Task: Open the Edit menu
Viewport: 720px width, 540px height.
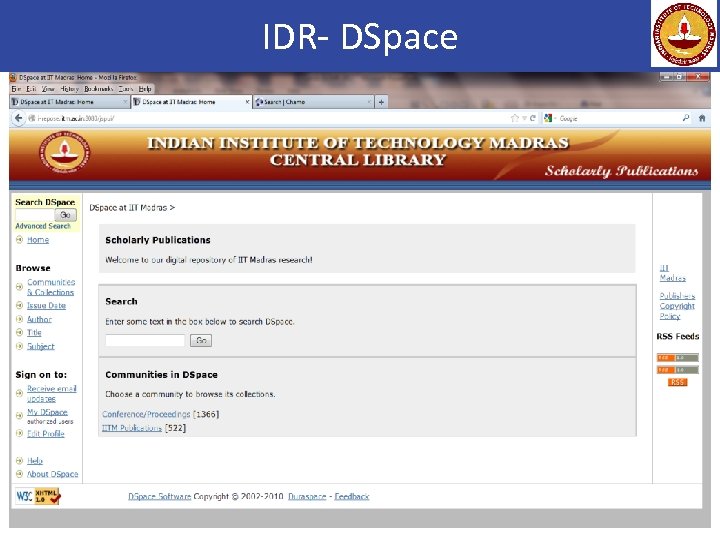Action: [31, 89]
